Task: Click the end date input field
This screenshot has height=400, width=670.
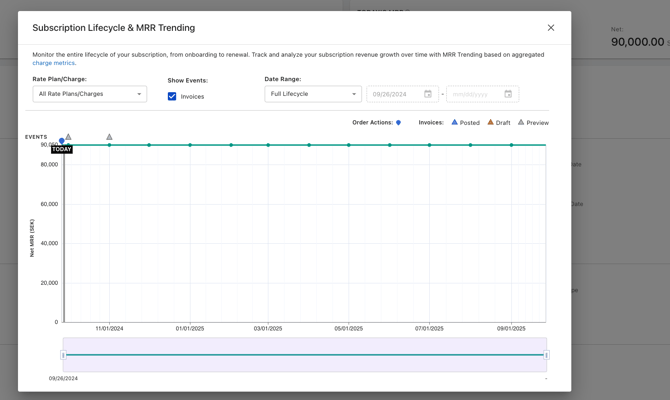Action: point(472,94)
